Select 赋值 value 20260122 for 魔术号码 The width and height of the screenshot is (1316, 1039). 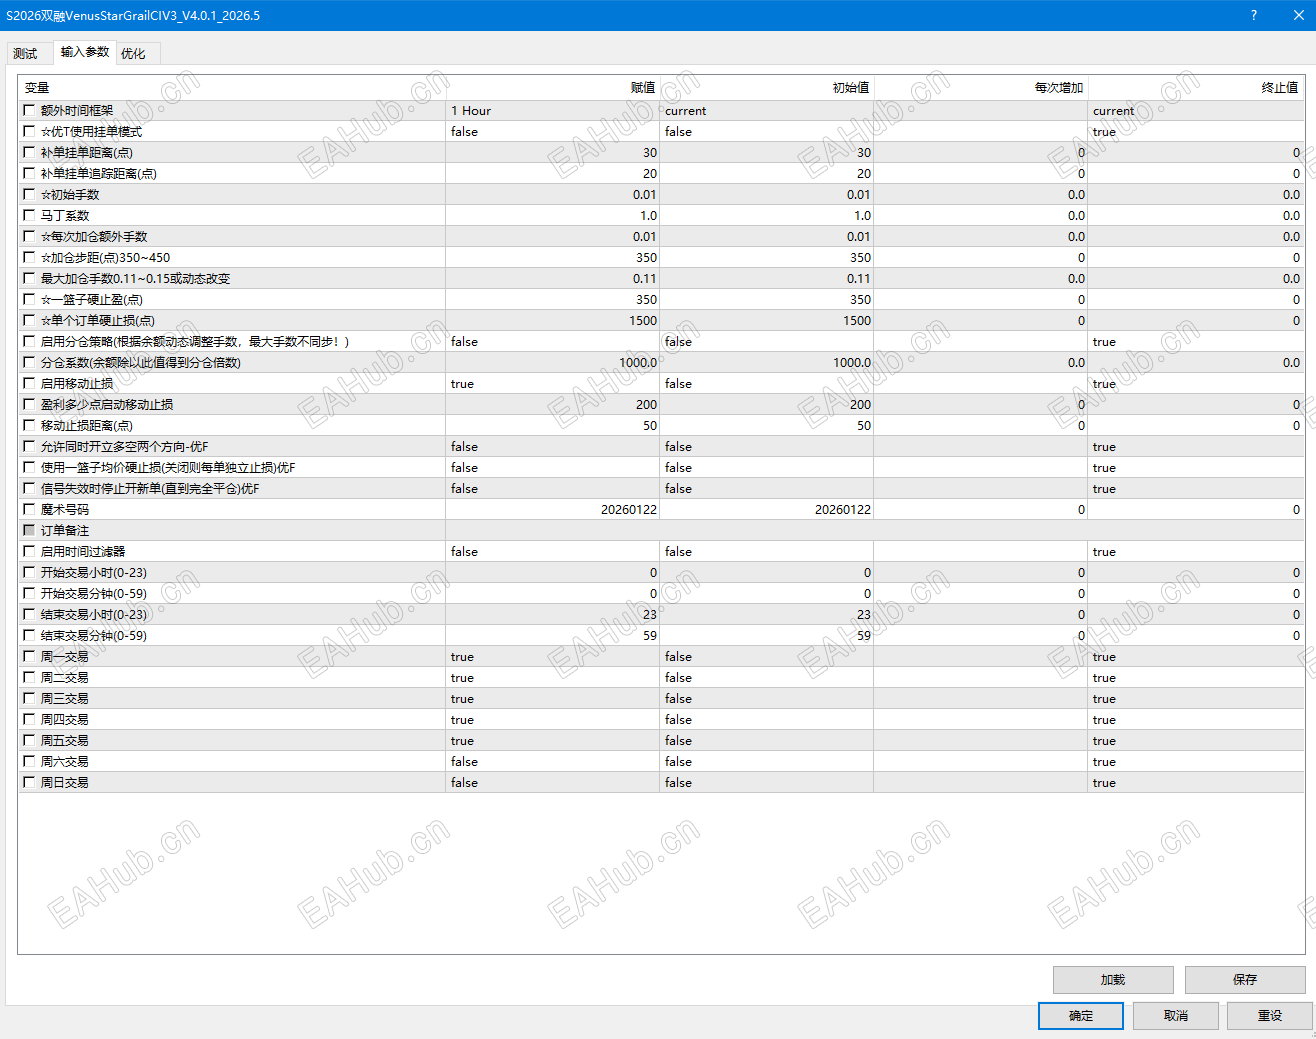click(x=552, y=510)
